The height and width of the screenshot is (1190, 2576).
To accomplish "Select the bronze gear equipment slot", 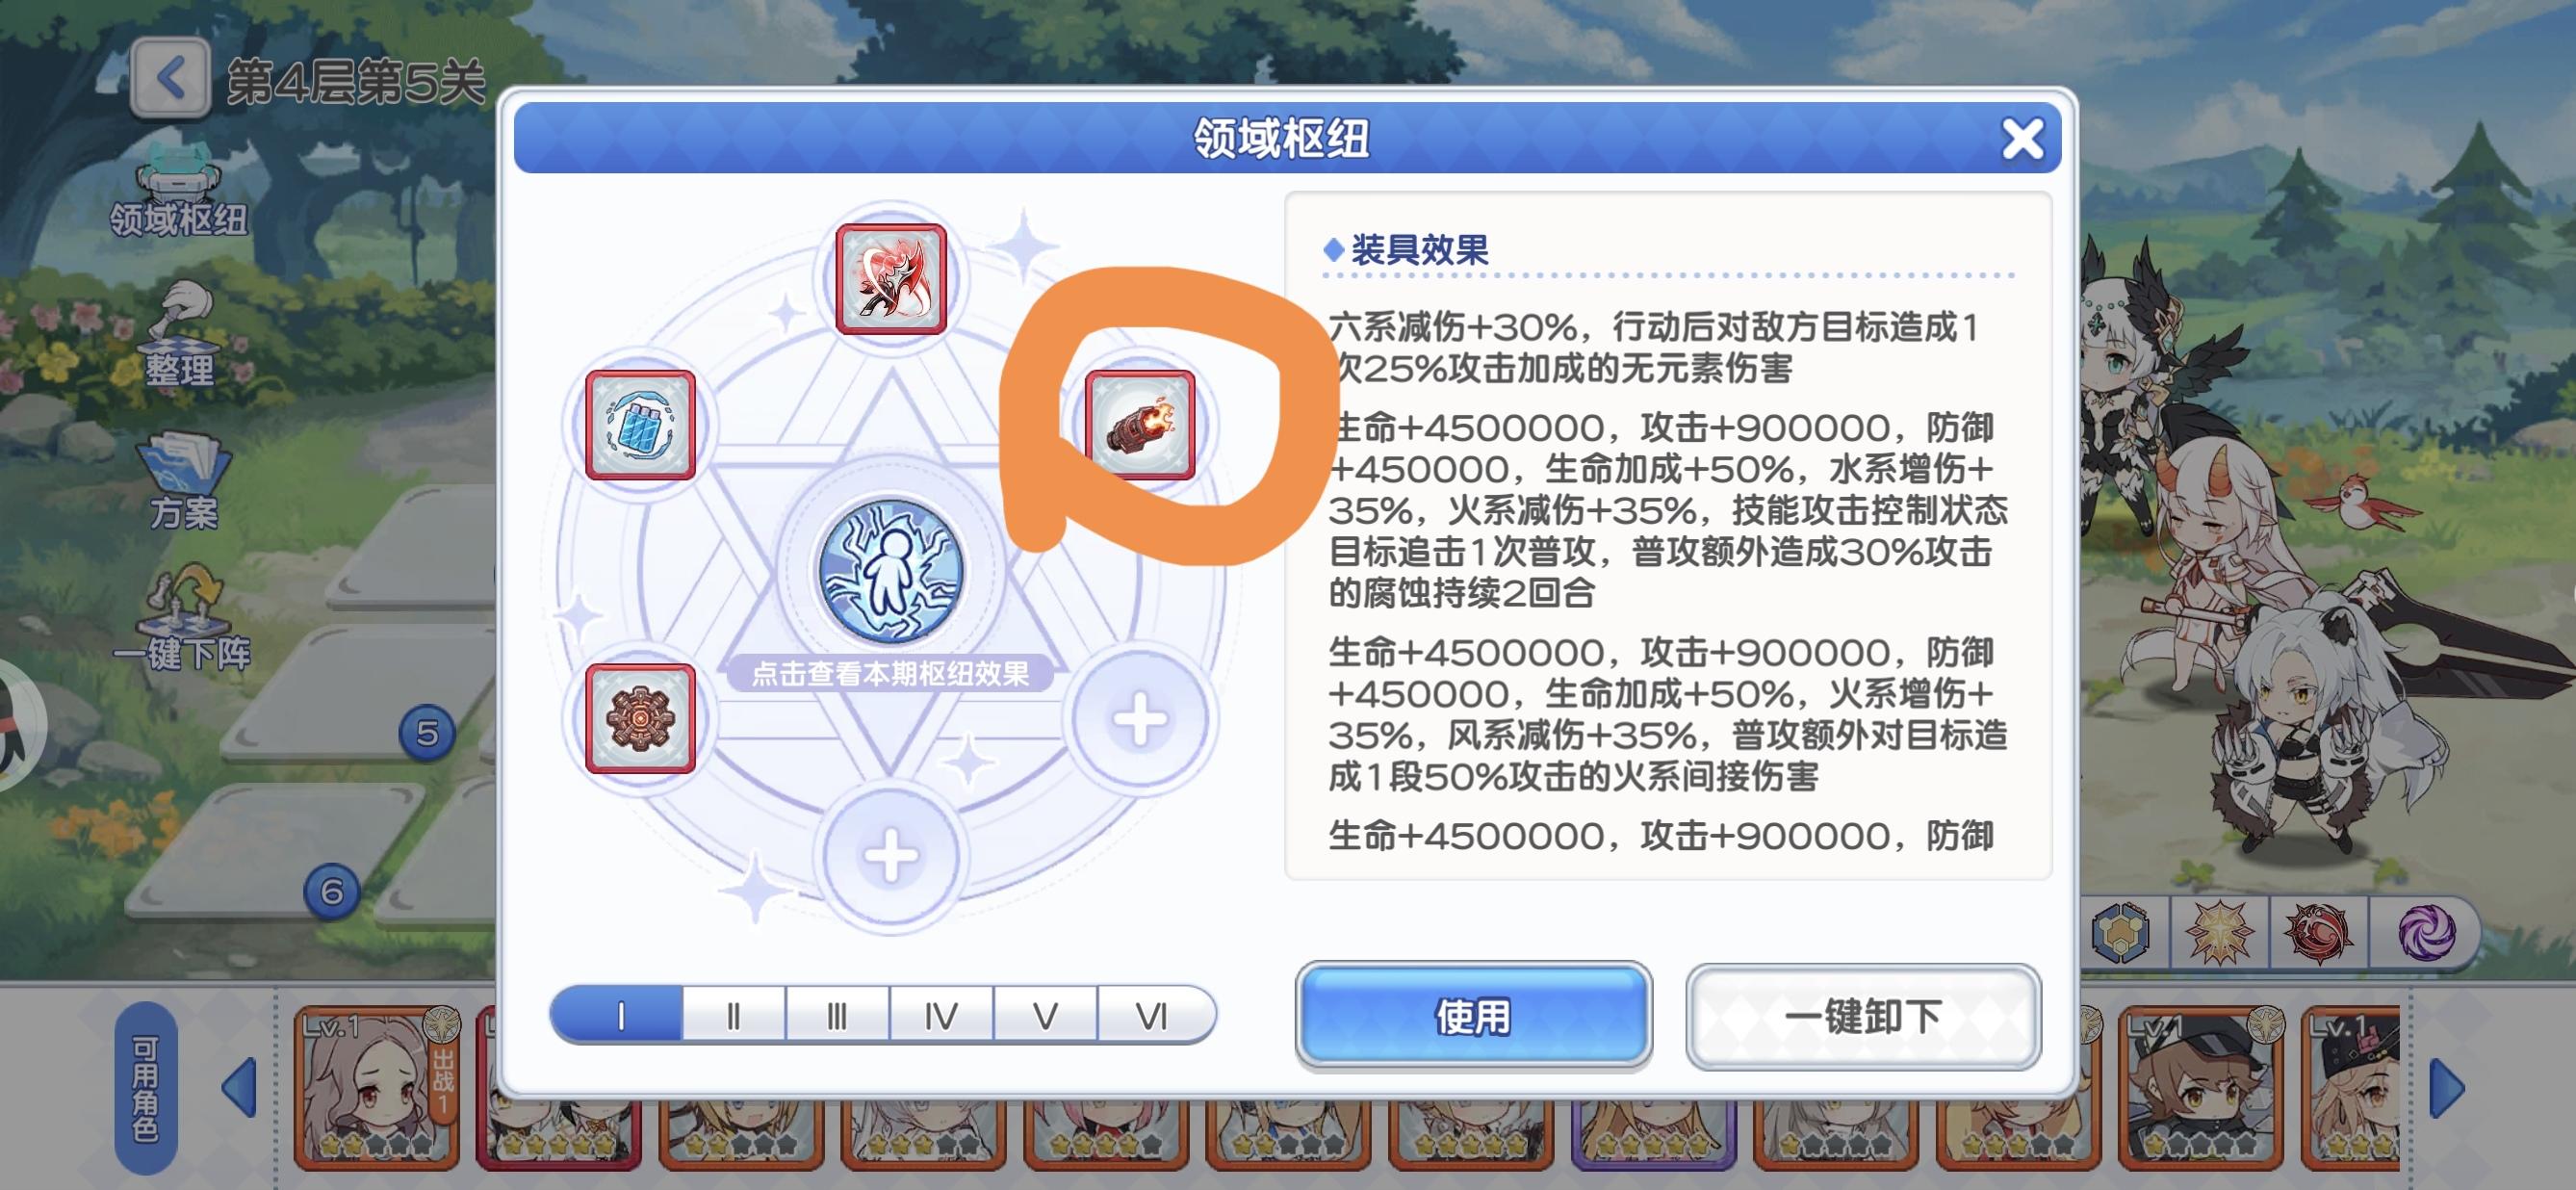I will click(640, 718).
